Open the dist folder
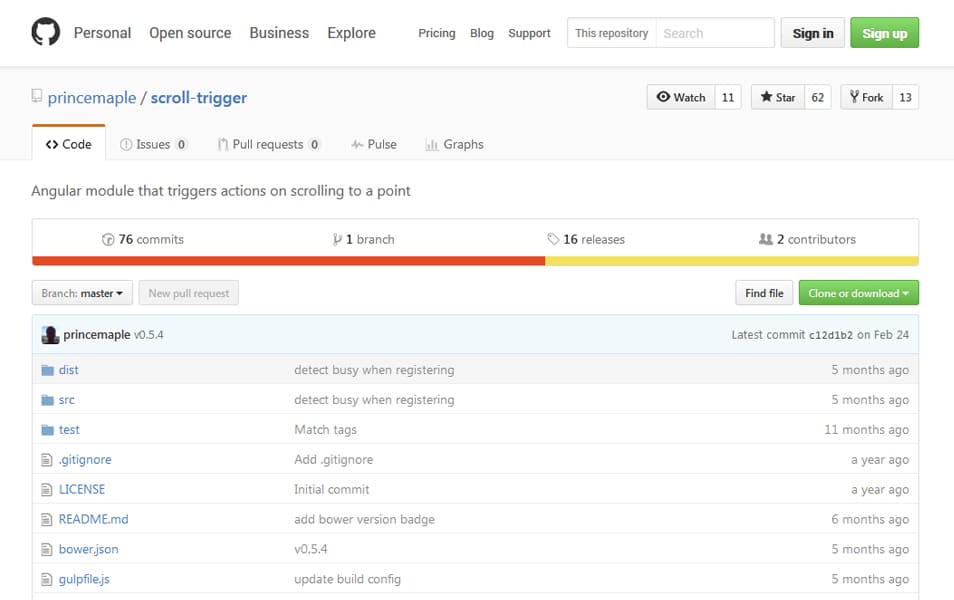 click(x=69, y=370)
